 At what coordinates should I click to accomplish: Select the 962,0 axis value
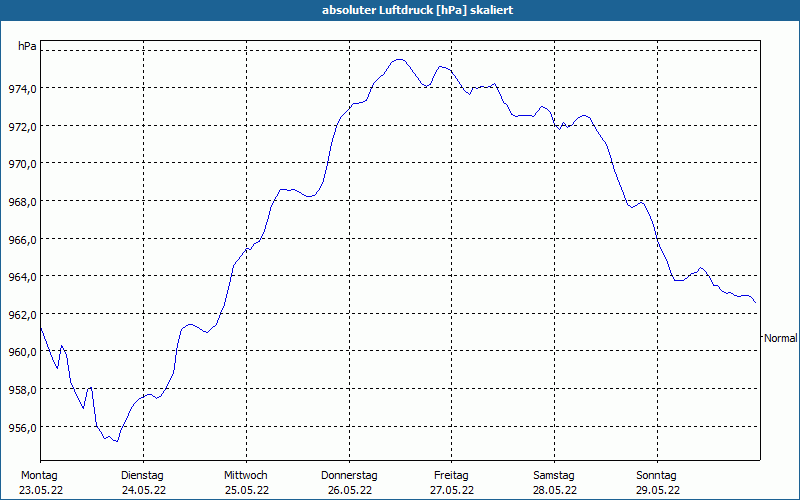click(22, 315)
